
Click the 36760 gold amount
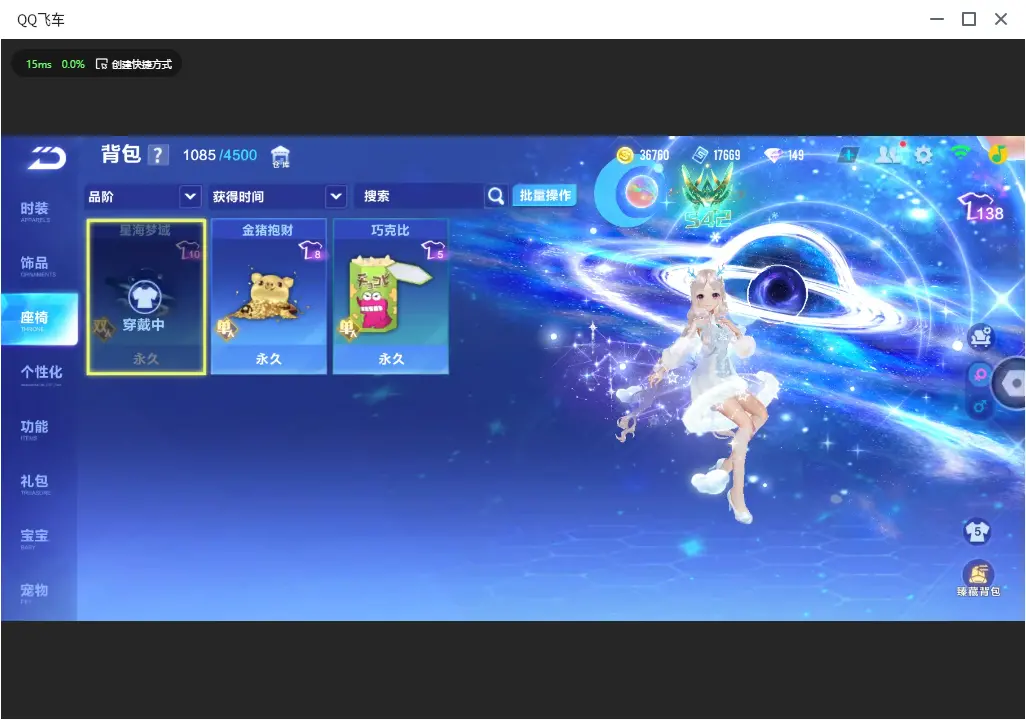(x=654, y=155)
